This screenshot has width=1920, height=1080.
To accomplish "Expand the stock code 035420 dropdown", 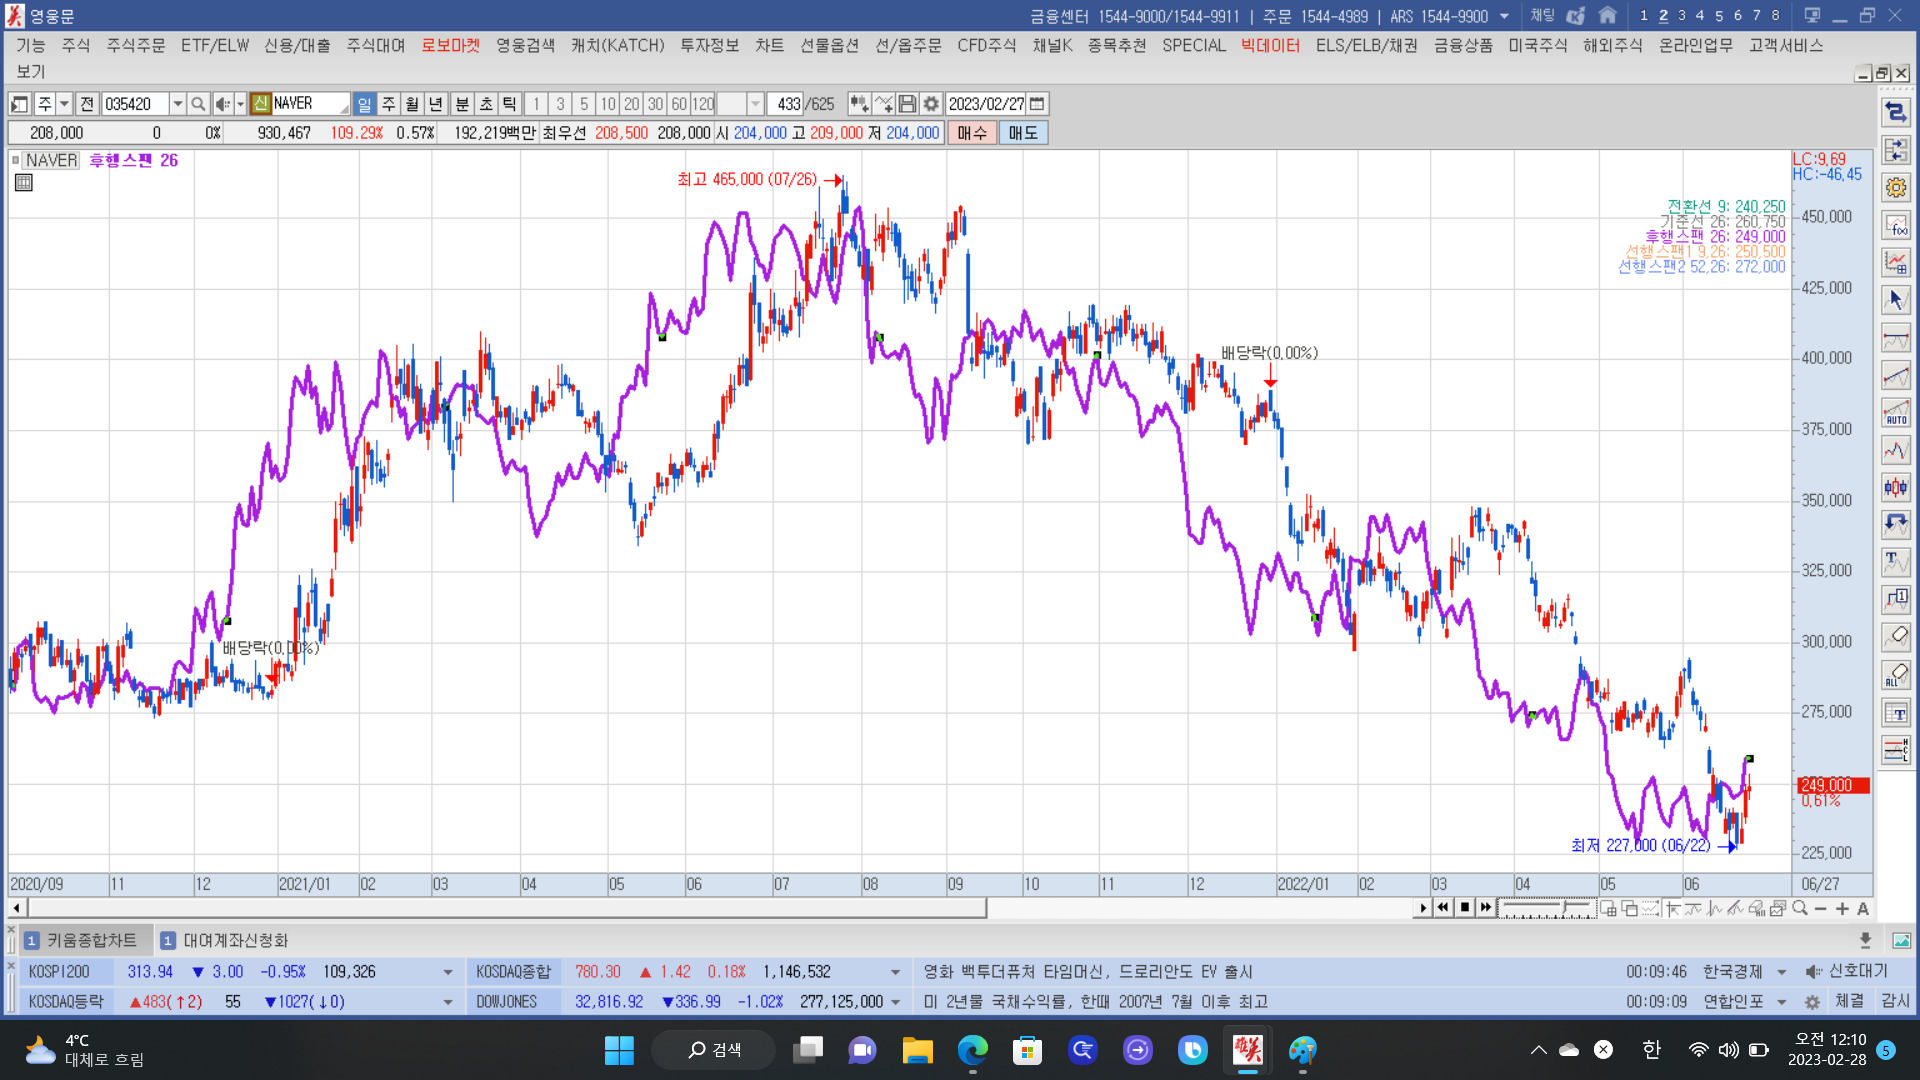I will point(177,104).
